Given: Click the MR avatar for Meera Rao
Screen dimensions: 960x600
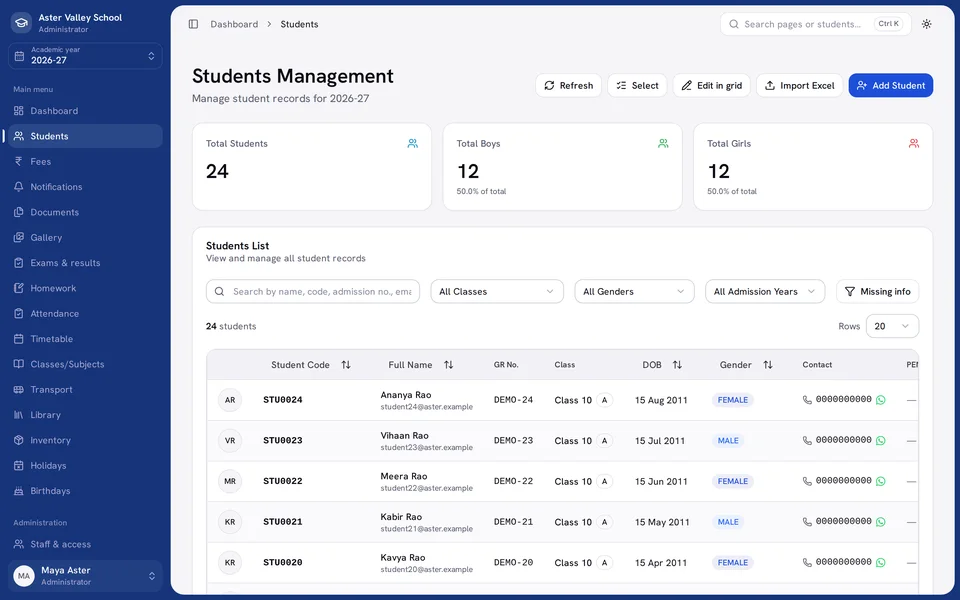Looking at the screenshot, I should (x=230, y=481).
